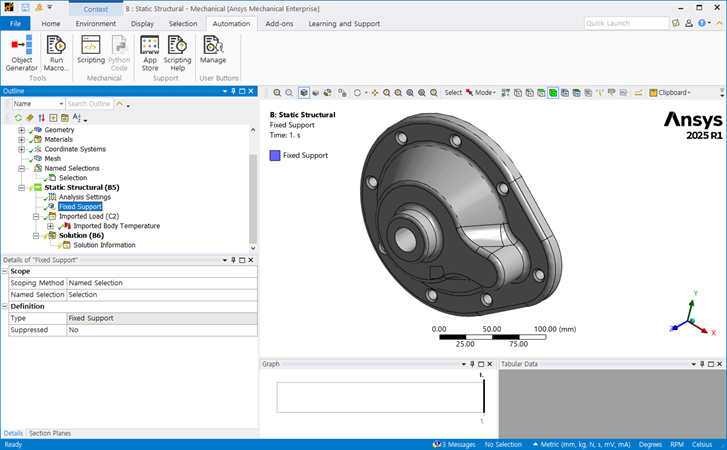Click the Fixed Support legend color swatch
The height and width of the screenshot is (450, 727).
[x=275, y=156]
